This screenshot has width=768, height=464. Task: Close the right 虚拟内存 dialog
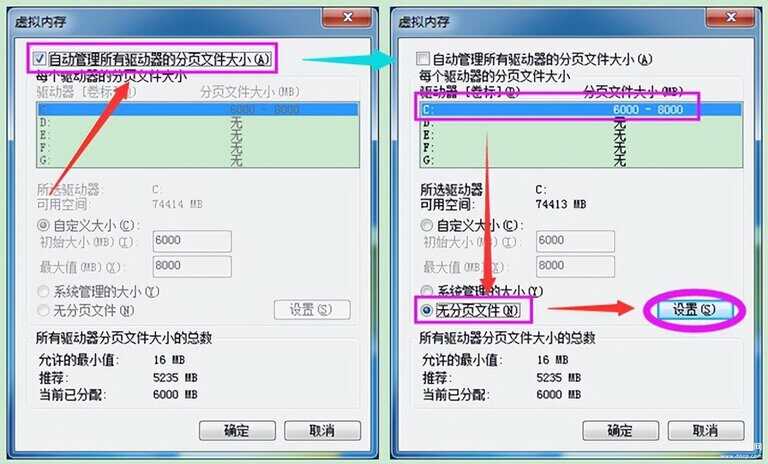tap(730, 18)
